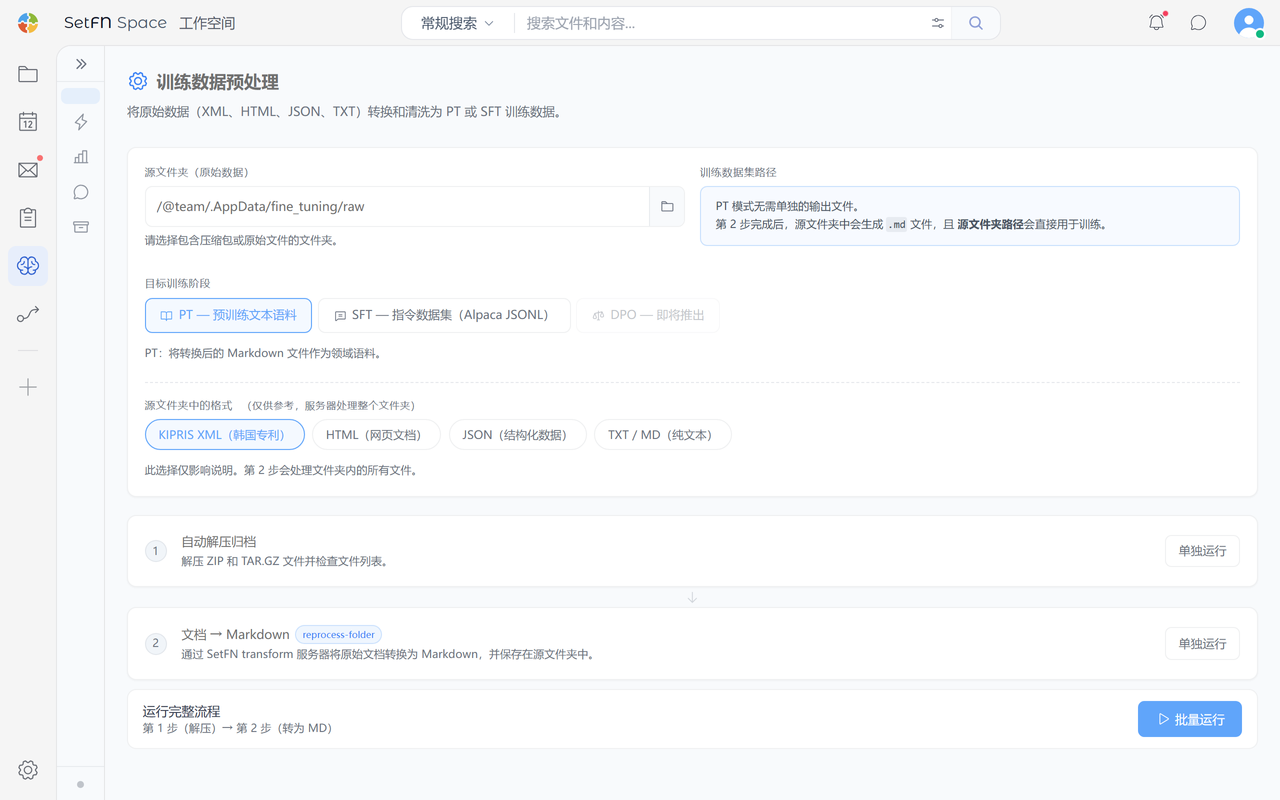This screenshot has height=800, width=1280.
Task: Open the archive box icon in sub-sidebar
Action: 81,227
